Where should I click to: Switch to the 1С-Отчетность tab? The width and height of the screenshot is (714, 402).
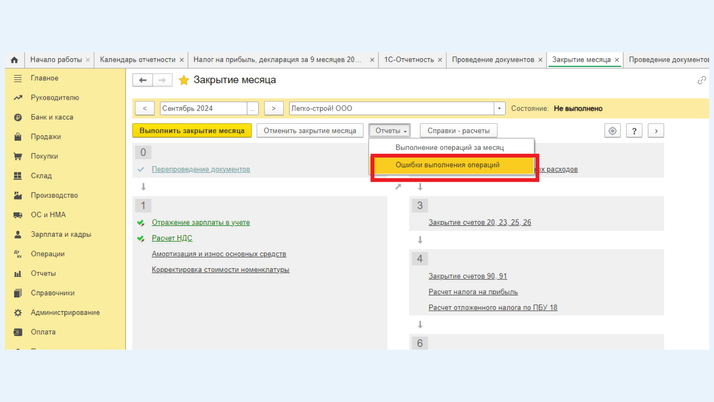(408, 60)
